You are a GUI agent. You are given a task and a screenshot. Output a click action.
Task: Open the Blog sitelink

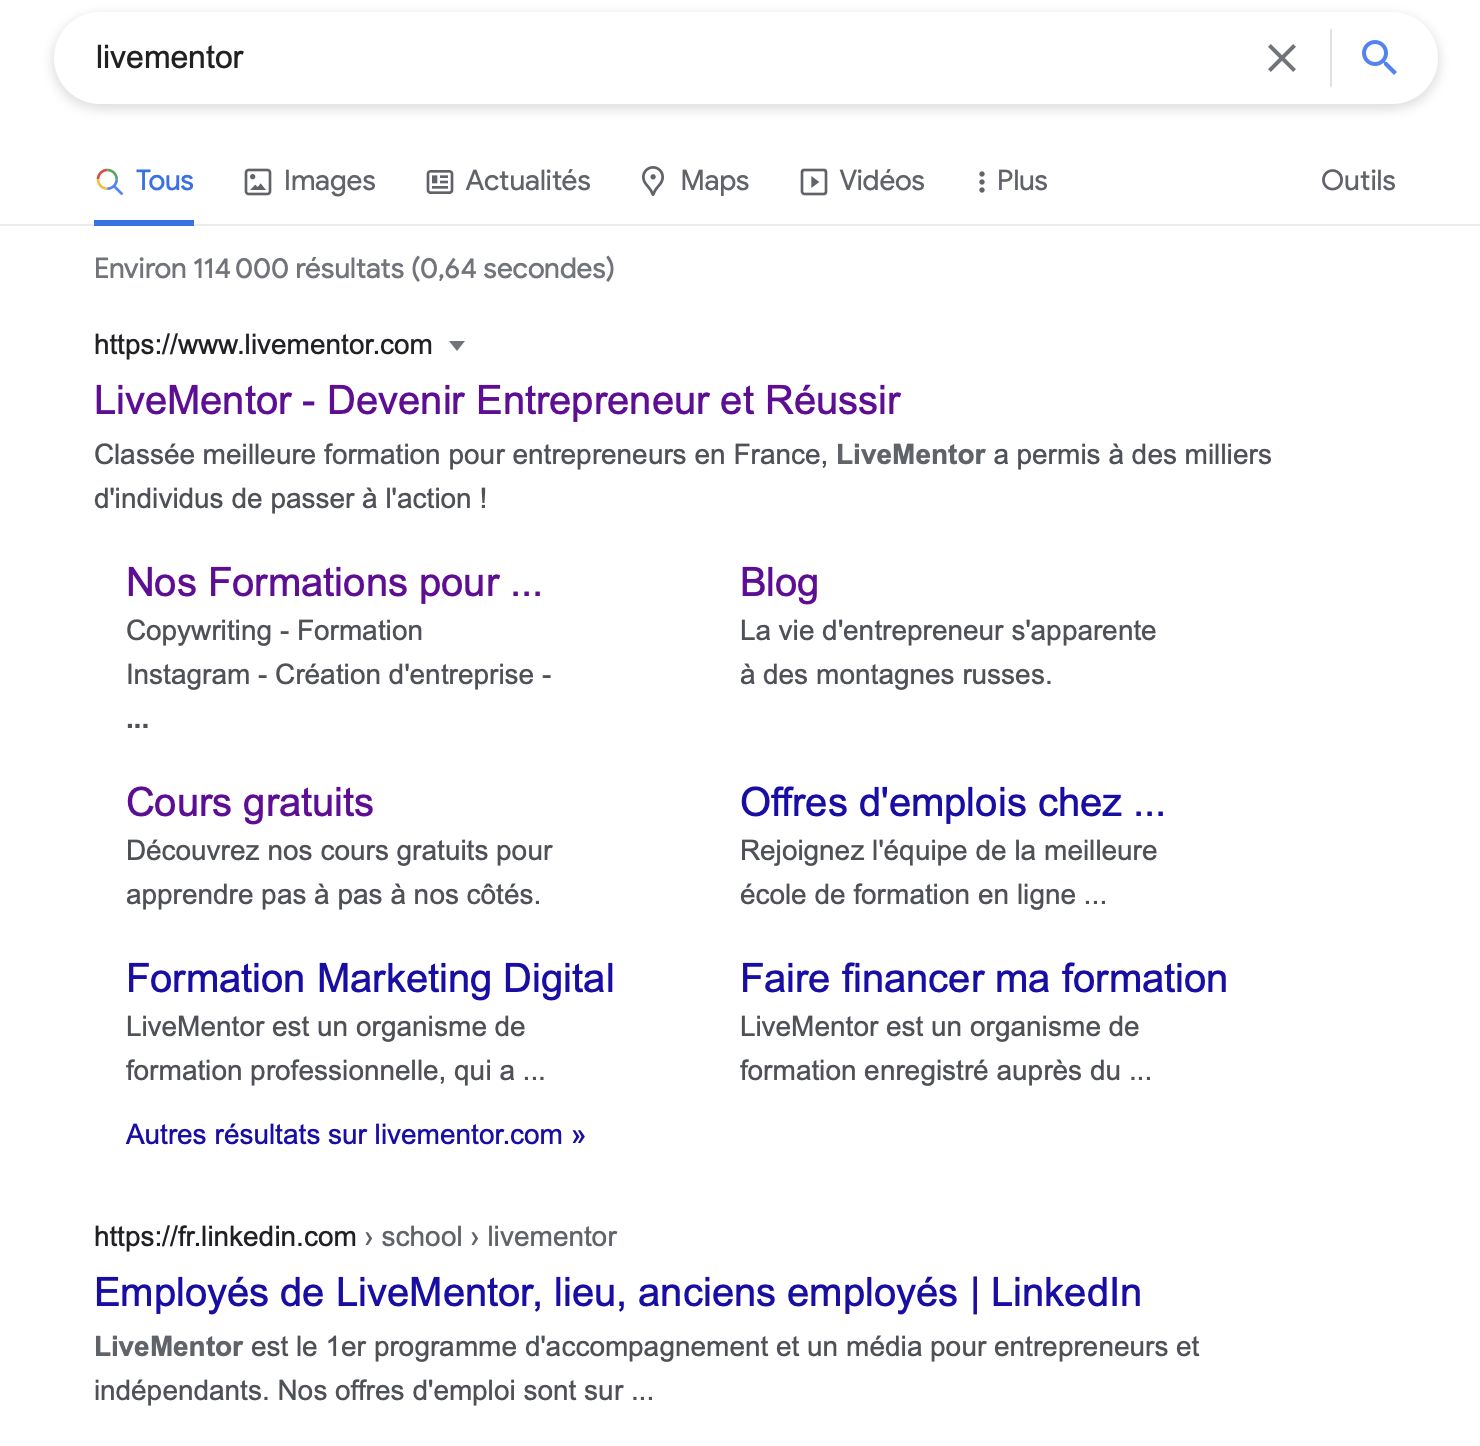(x=779, y=583)
